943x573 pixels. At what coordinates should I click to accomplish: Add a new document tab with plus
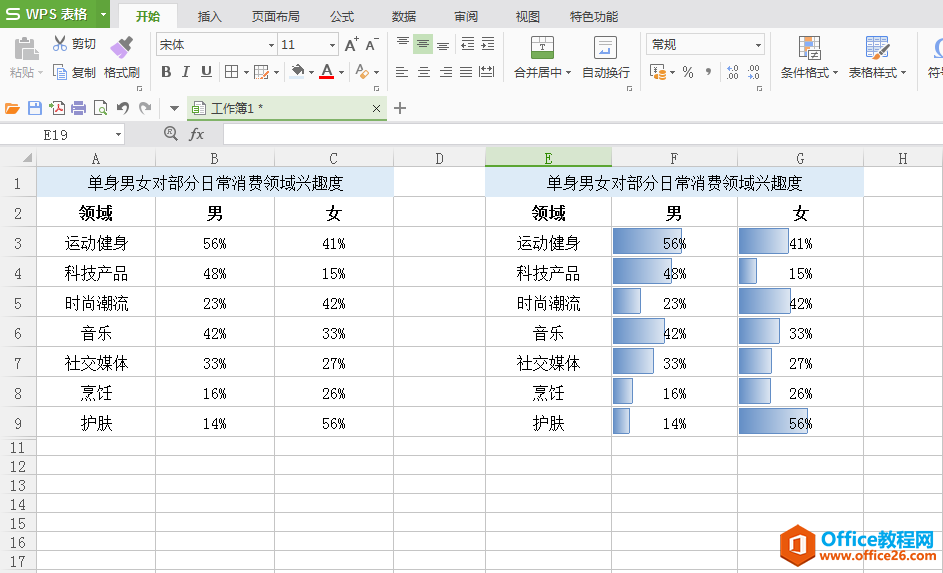(x=400, y=108)
